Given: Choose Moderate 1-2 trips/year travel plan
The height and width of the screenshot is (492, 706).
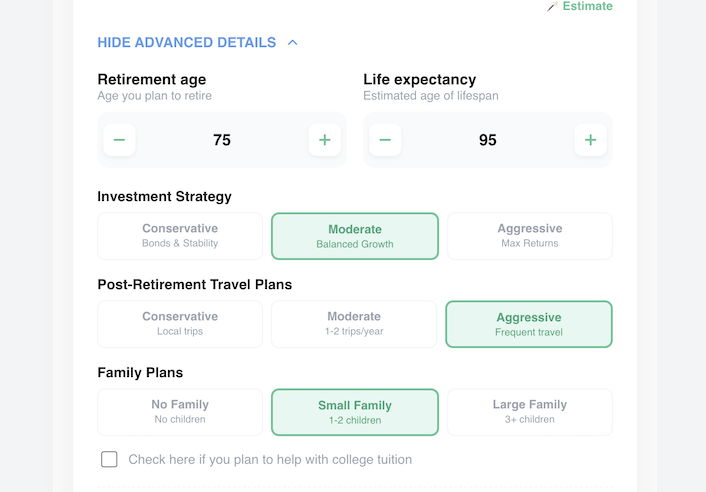Looking at the screenshot, I should click(x=355, y=324).
